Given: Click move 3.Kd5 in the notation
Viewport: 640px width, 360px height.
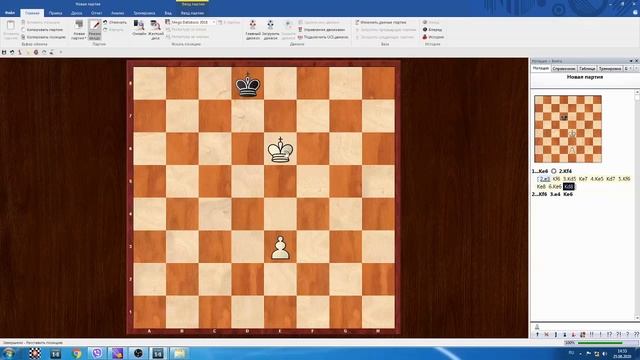Looking at the screenshot, I should [569, 179].
